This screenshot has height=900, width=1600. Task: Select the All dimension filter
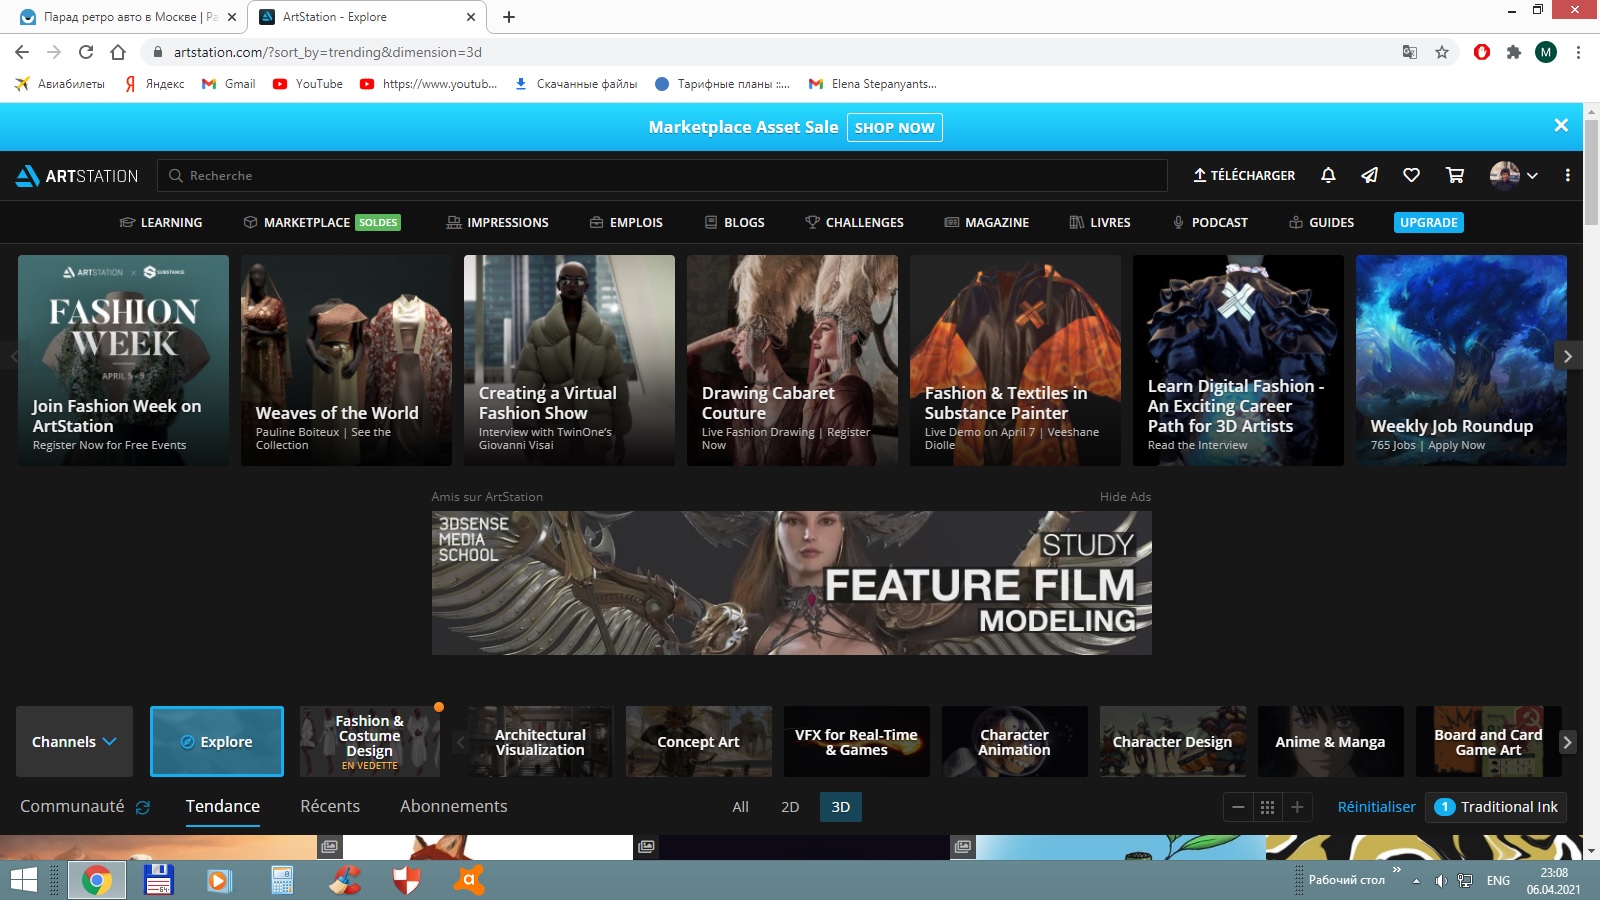tap(740, 807)
